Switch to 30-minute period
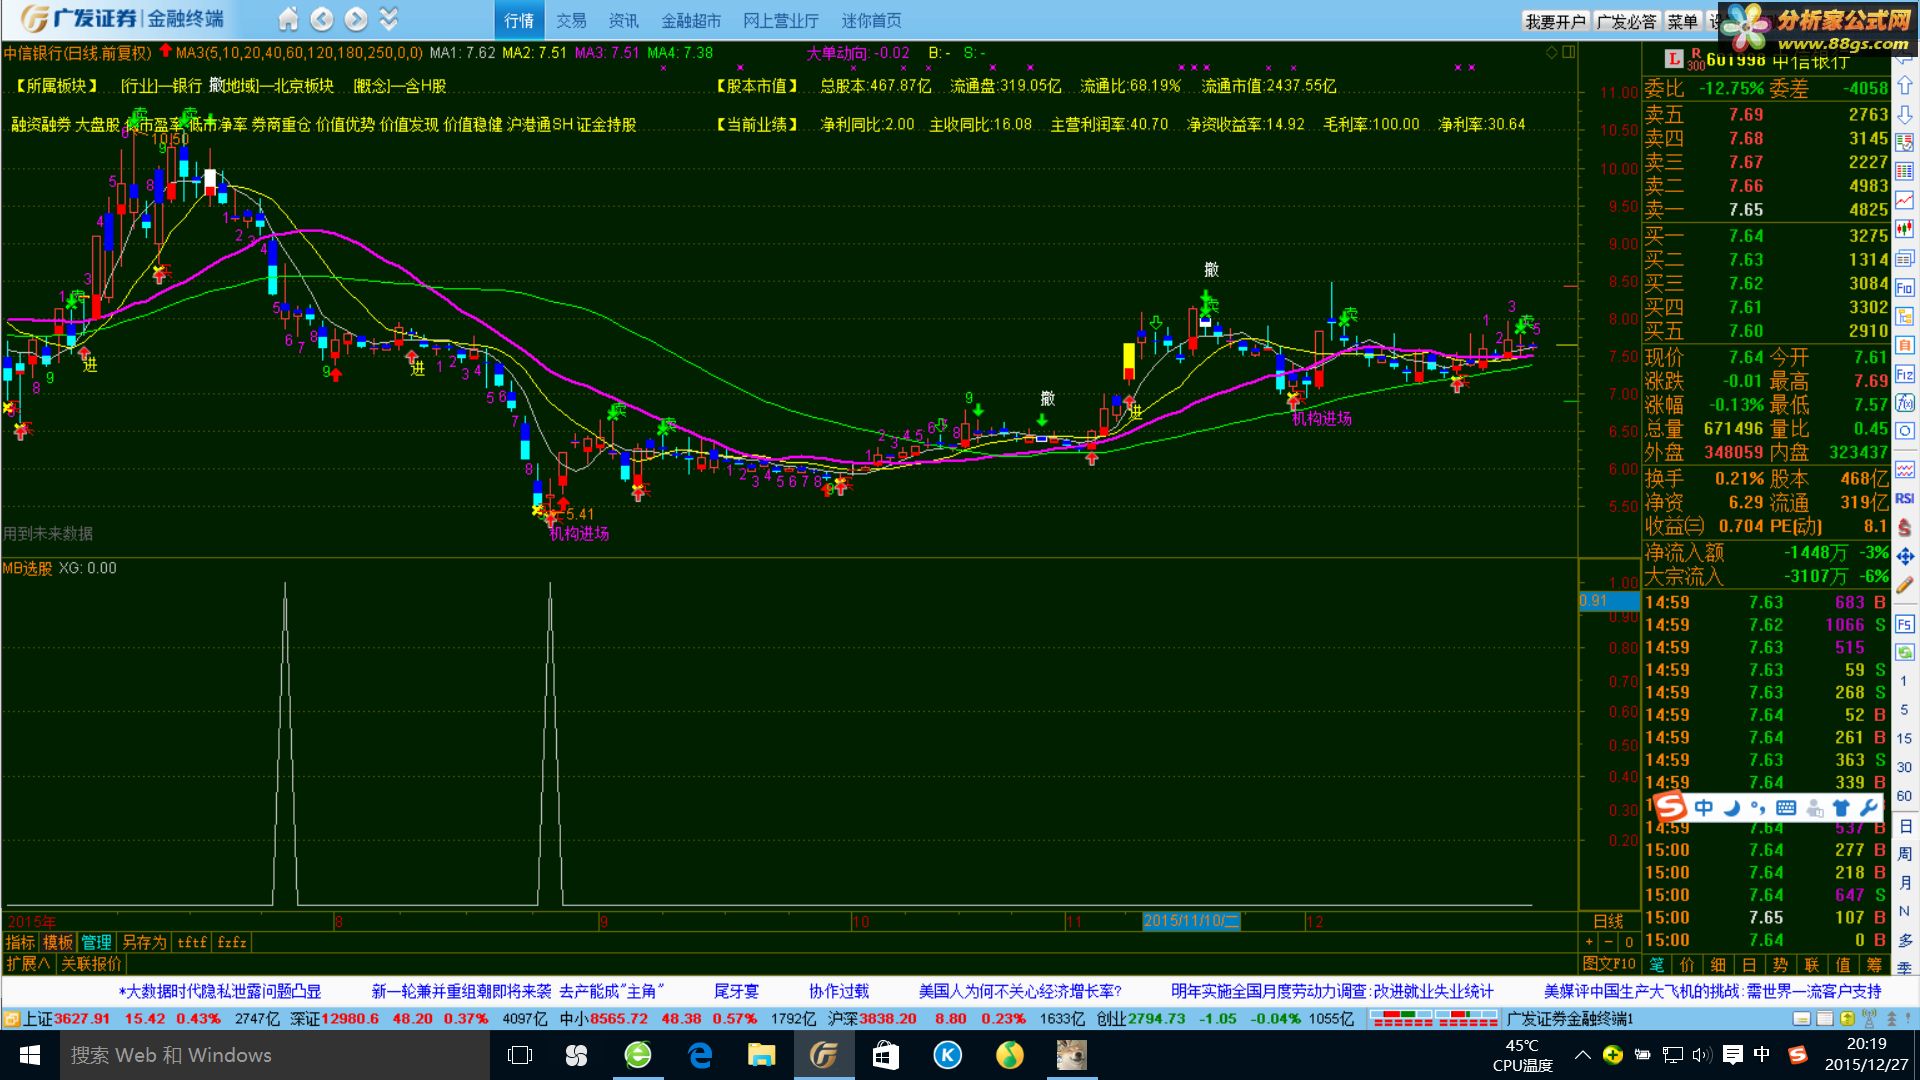Image resolution: width=1920 pixels, height=1080 pixels. [1904, 768]
